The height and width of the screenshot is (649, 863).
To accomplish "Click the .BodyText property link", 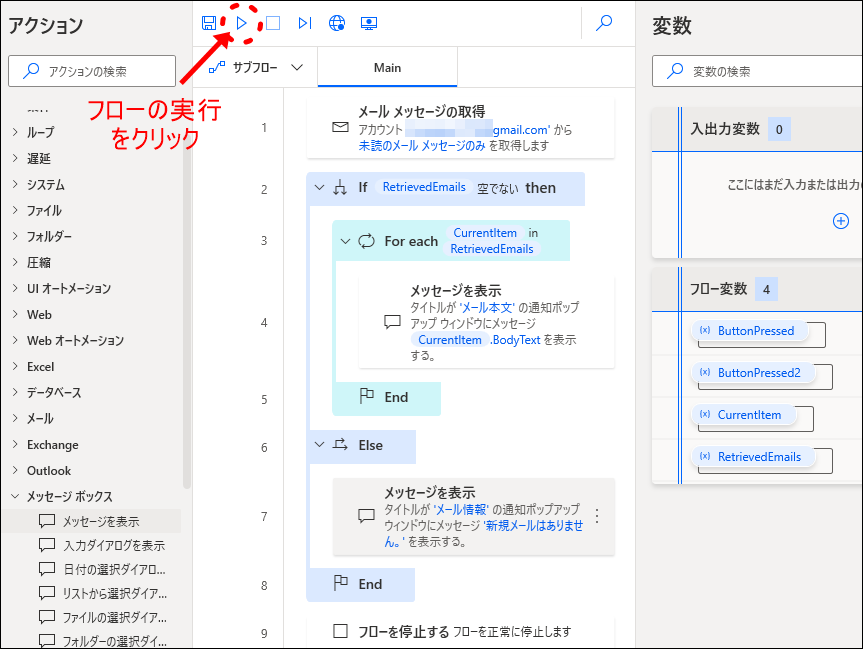I will [515, 340].
